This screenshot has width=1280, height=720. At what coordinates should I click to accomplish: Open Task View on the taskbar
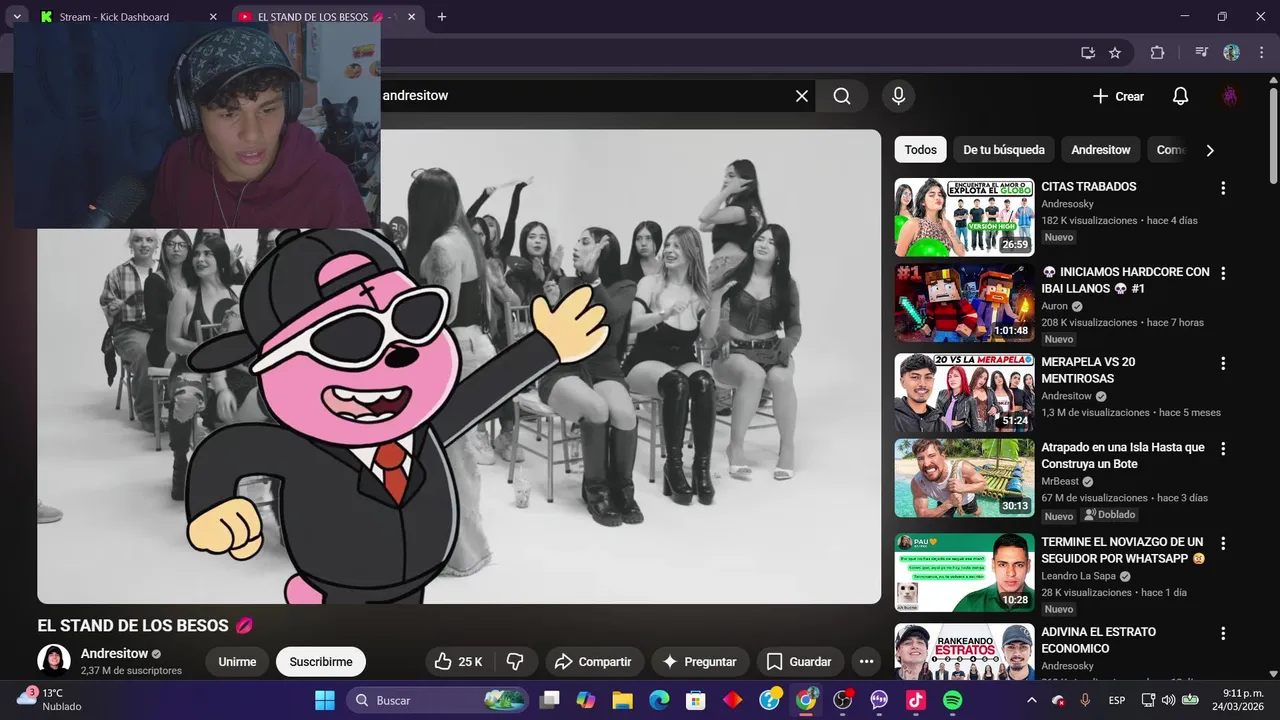(x=550, y=700)
